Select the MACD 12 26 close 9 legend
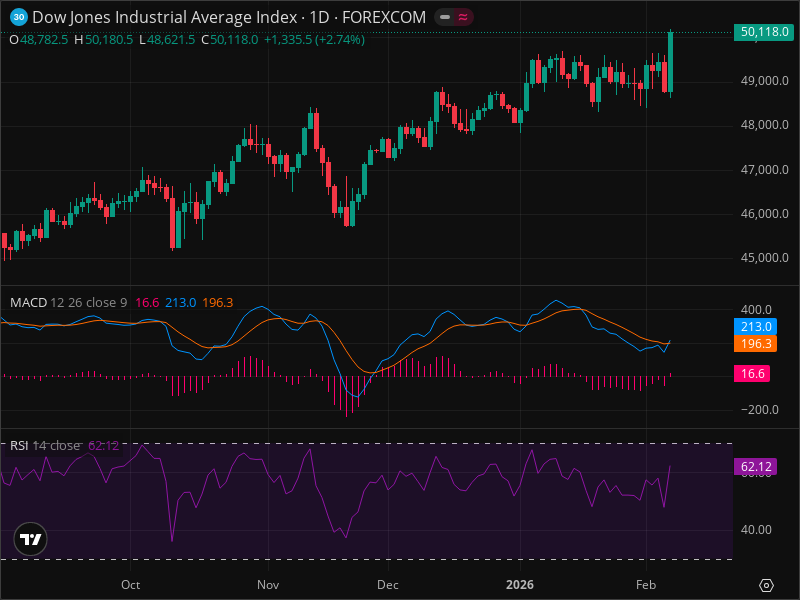This screenshot has height=600, width=800. [68, 303]
